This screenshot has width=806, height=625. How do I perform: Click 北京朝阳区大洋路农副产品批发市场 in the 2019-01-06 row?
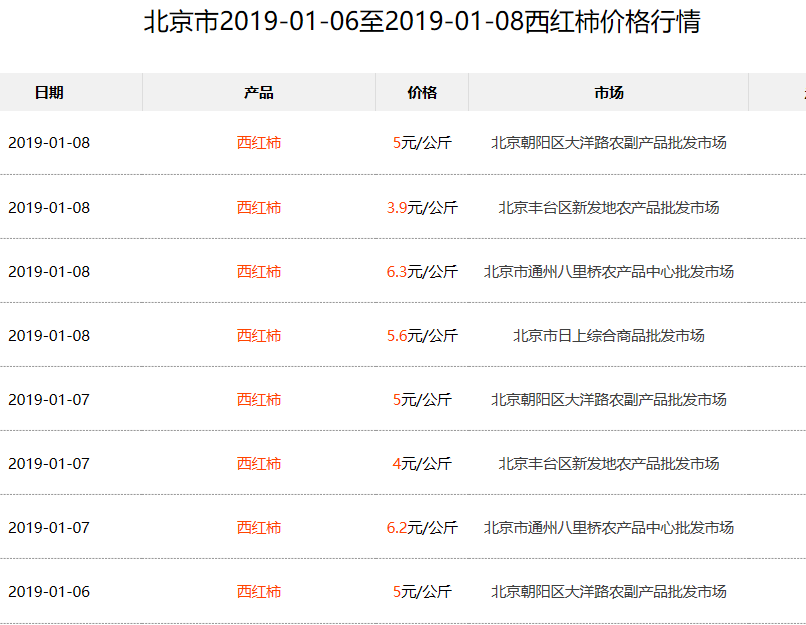609,592
